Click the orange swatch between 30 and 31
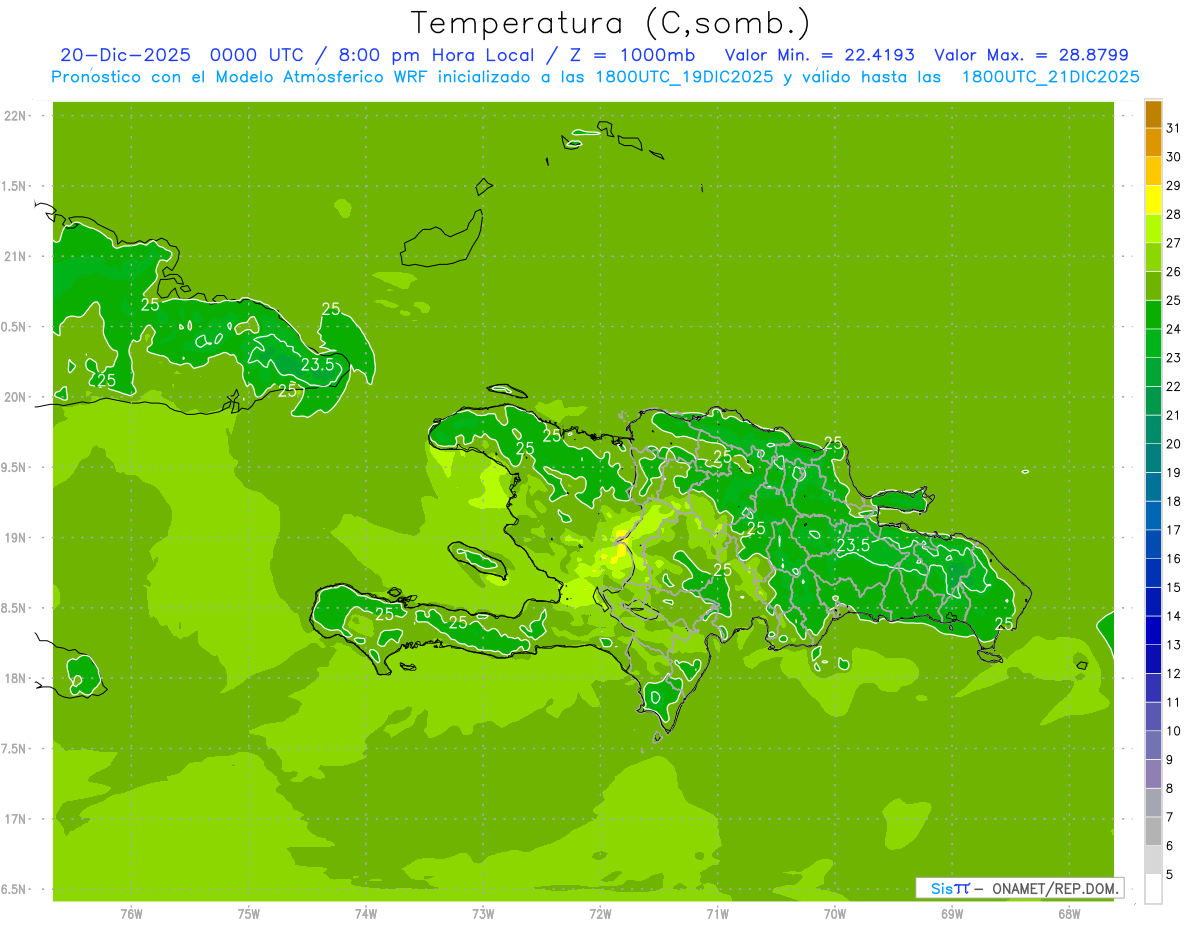The image size is (1200, 927). (x=1153, y=143)
